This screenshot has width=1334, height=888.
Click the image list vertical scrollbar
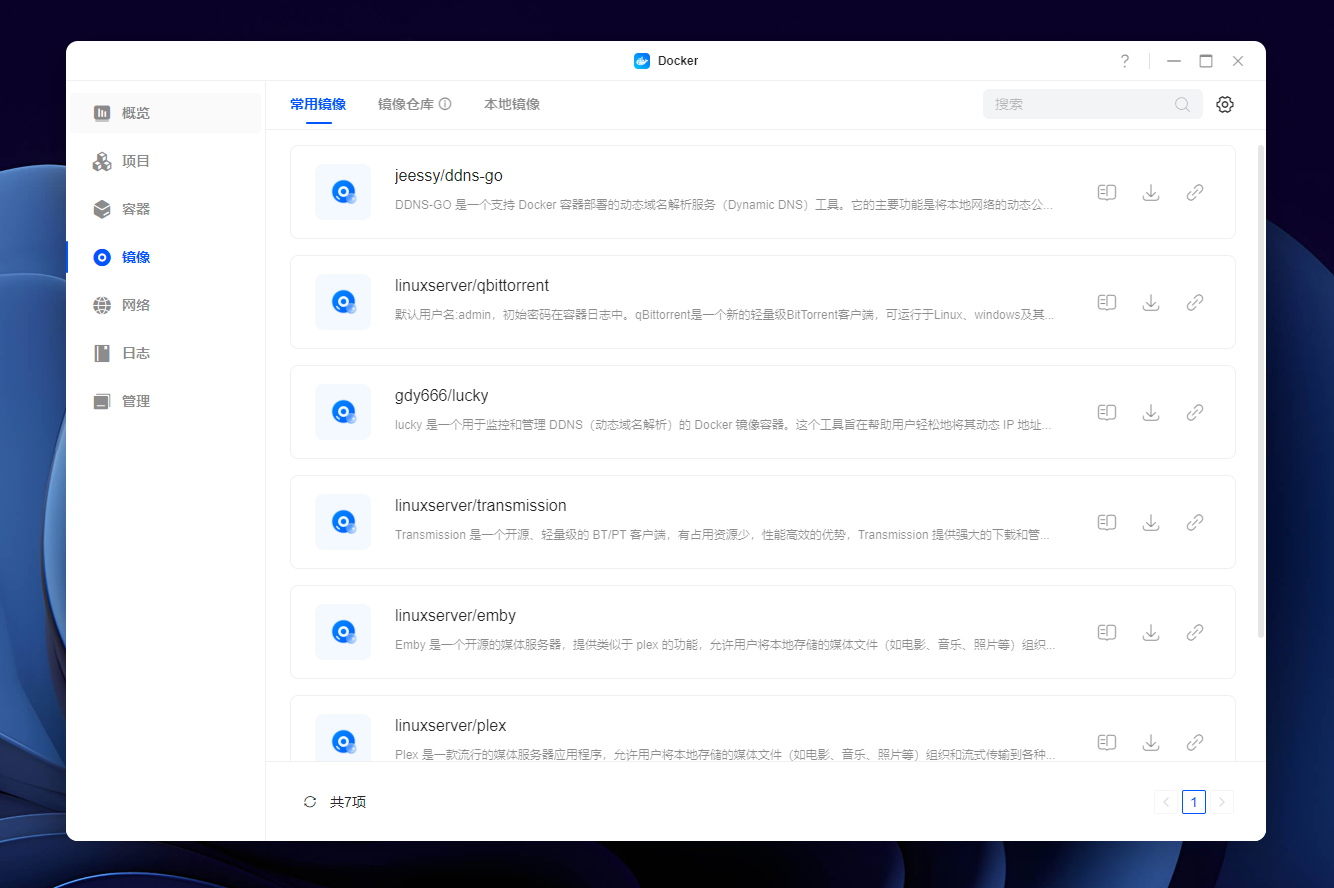[1261, 392]
